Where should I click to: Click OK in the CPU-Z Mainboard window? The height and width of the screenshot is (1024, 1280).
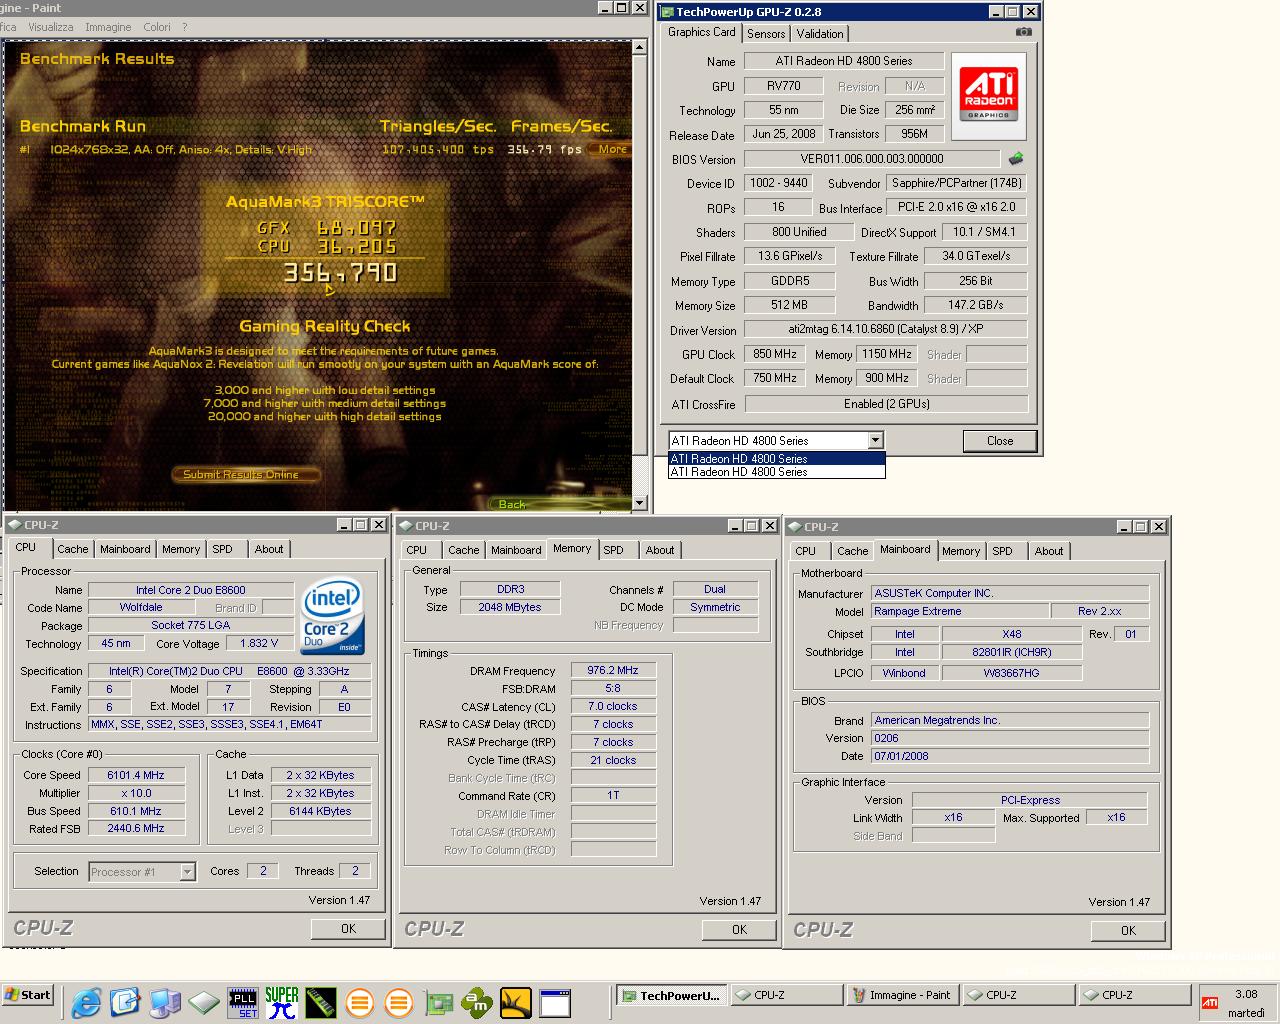click(x=1128, y=930)
